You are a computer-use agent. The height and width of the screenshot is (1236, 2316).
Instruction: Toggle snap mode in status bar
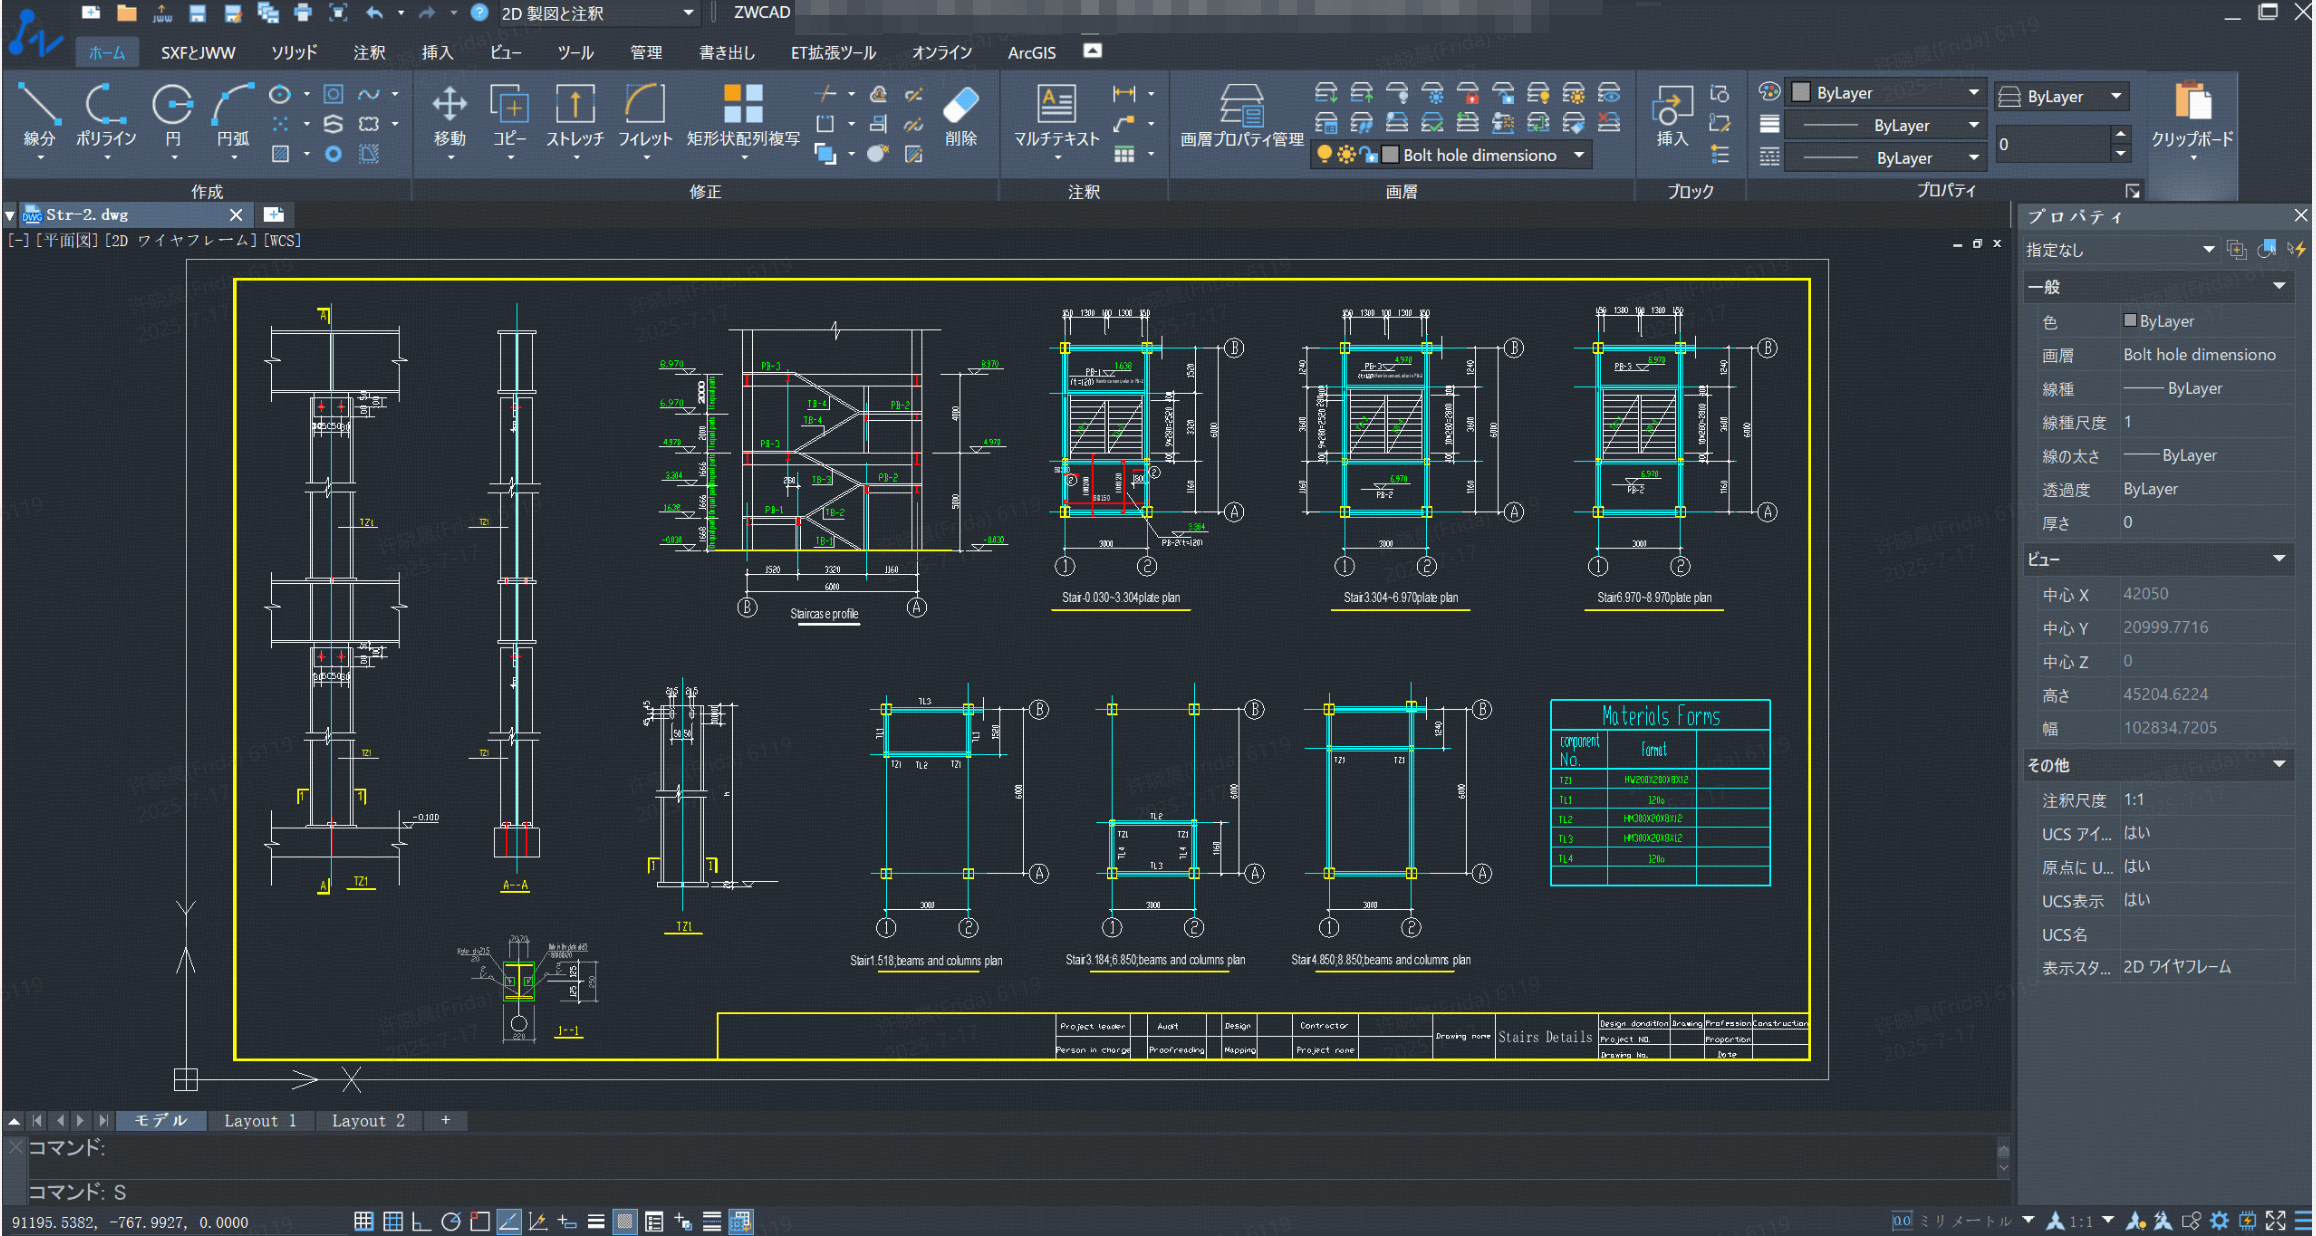[364, 1221]
